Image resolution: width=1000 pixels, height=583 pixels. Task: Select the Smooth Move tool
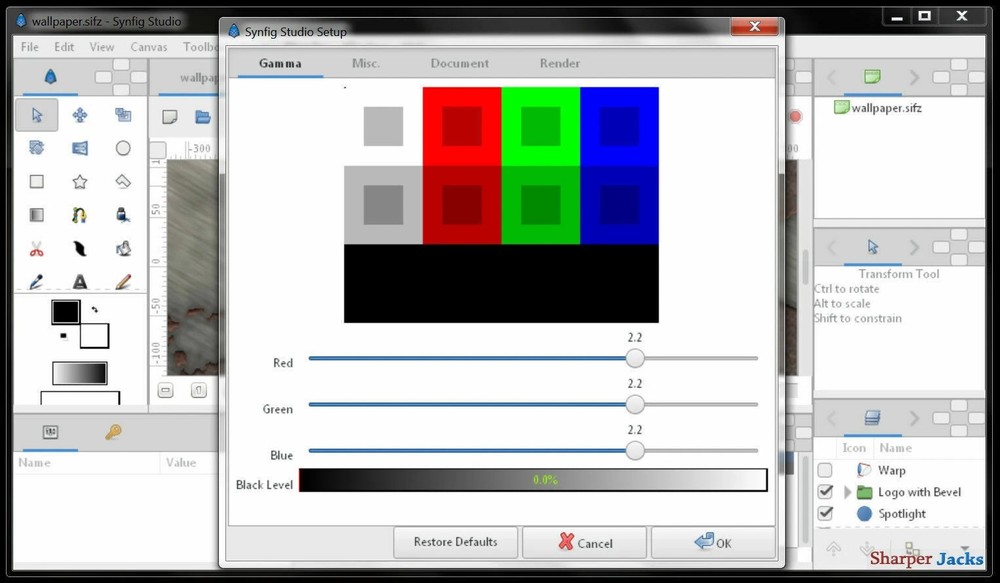pyautogui.click(x=80, y=115)
